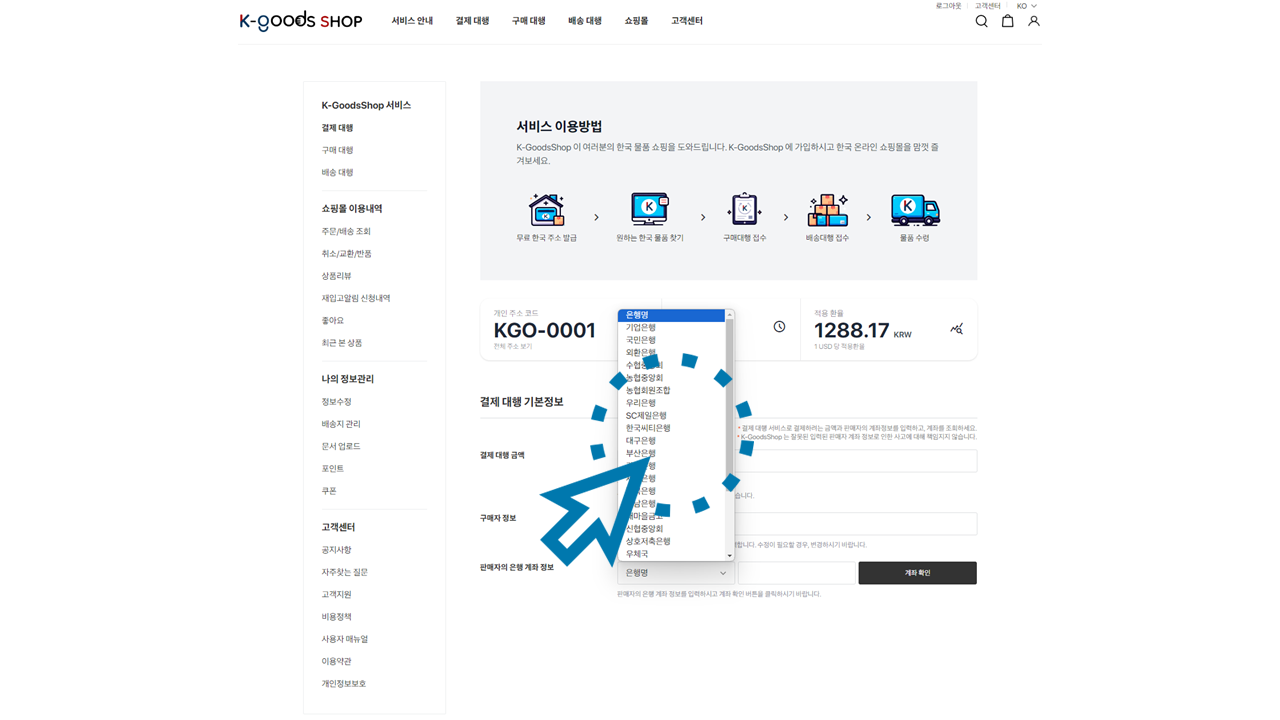
Task: Click the exchange rate chart icon
Action: (x=956, y=328)
